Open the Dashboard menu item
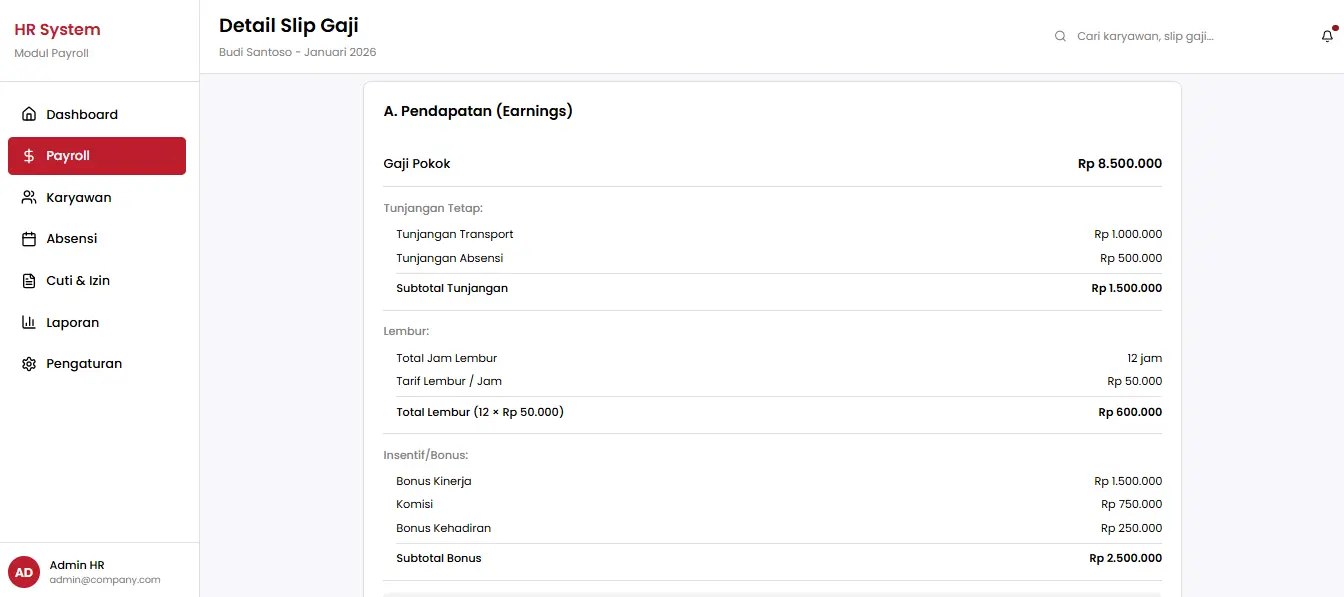 82,114
